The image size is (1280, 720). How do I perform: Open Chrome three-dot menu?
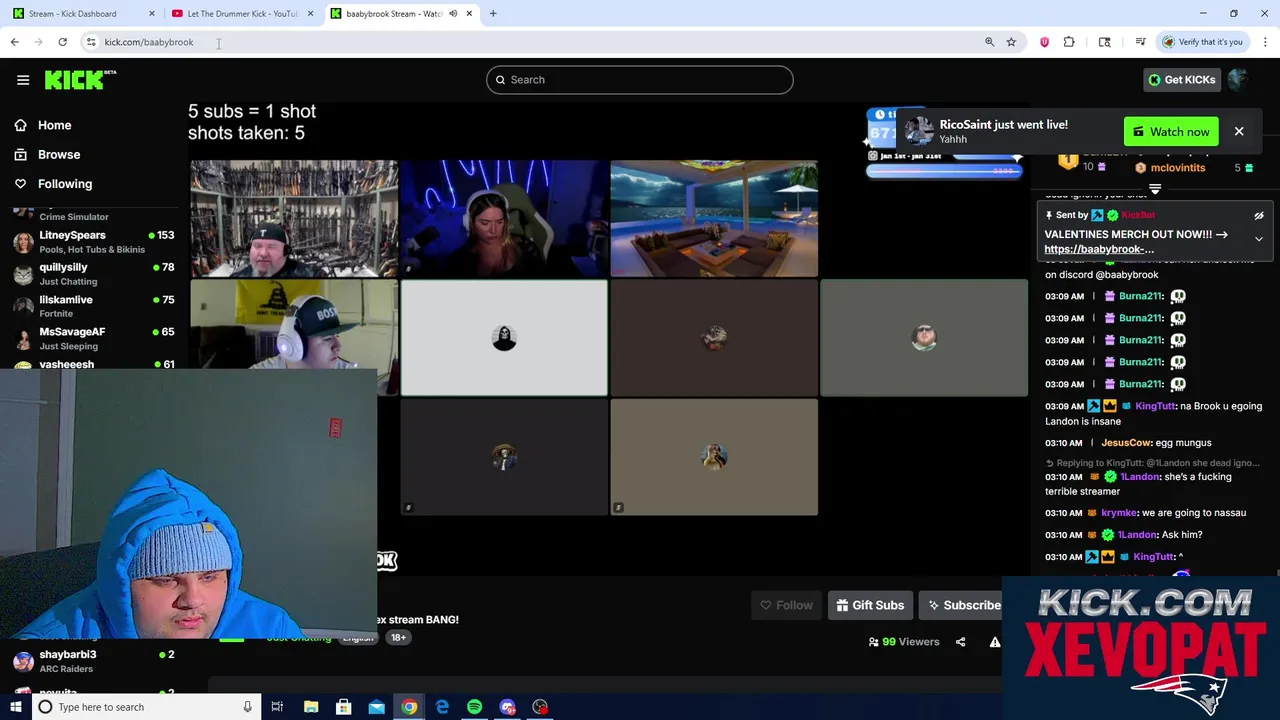(x=1265, y=42)
